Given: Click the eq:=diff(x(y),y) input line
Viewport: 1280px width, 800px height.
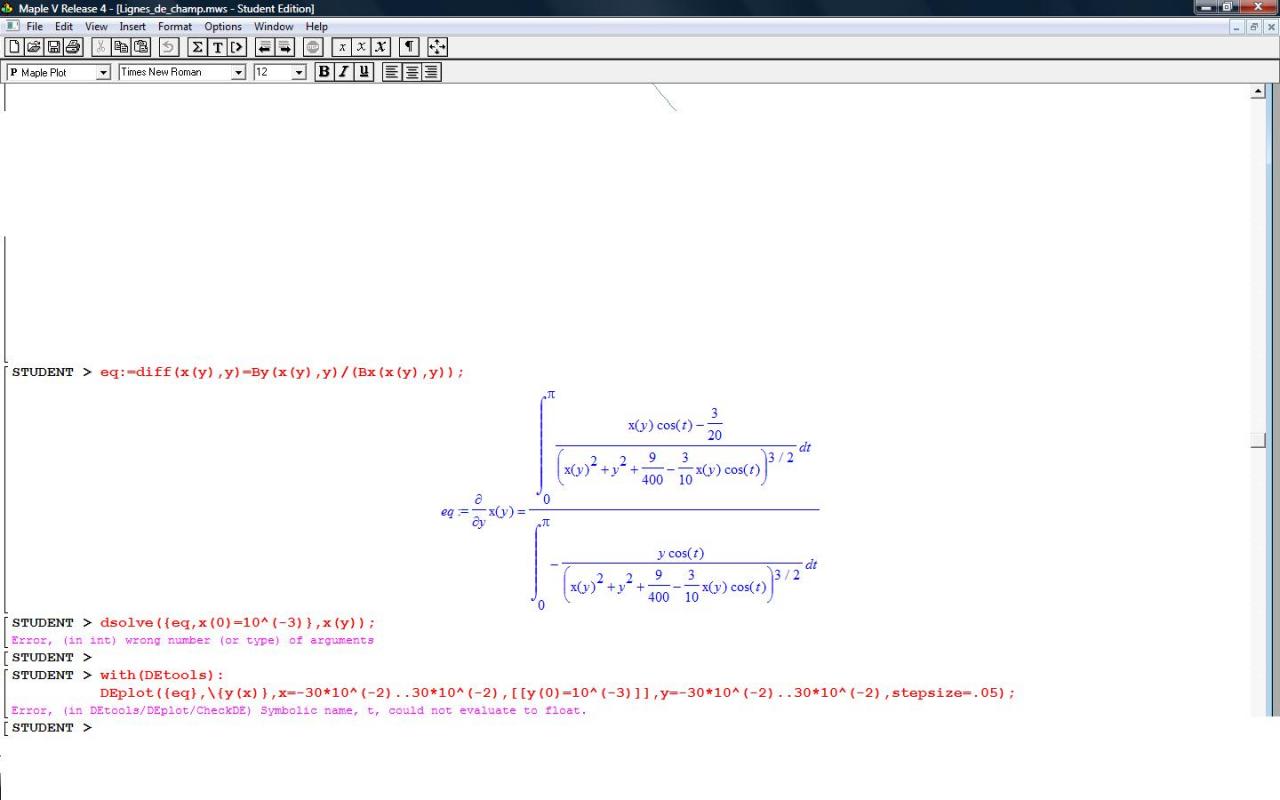Looking at the screenshot, I should 282,372.
